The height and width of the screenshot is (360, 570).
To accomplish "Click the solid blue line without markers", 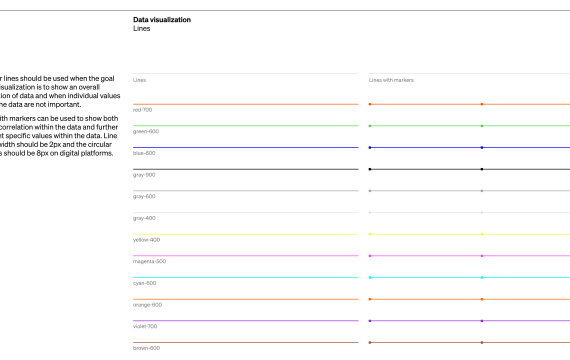I will coord(246,148).
